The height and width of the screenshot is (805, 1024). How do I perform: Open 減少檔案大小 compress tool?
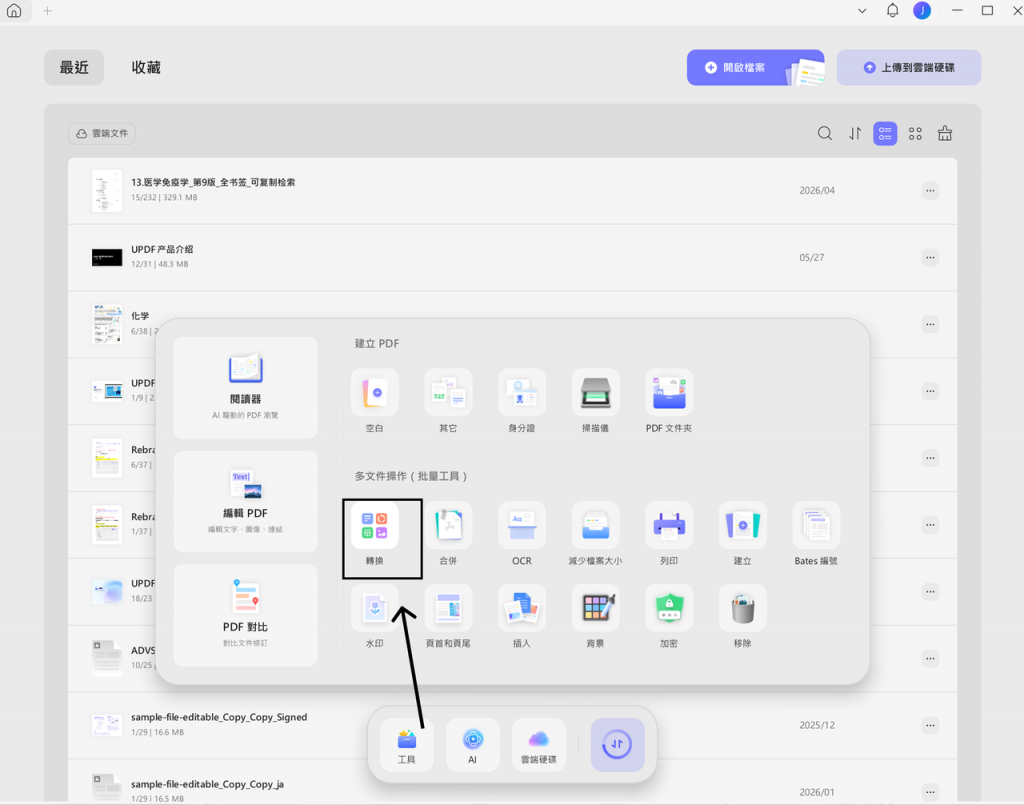click(596, 526)
